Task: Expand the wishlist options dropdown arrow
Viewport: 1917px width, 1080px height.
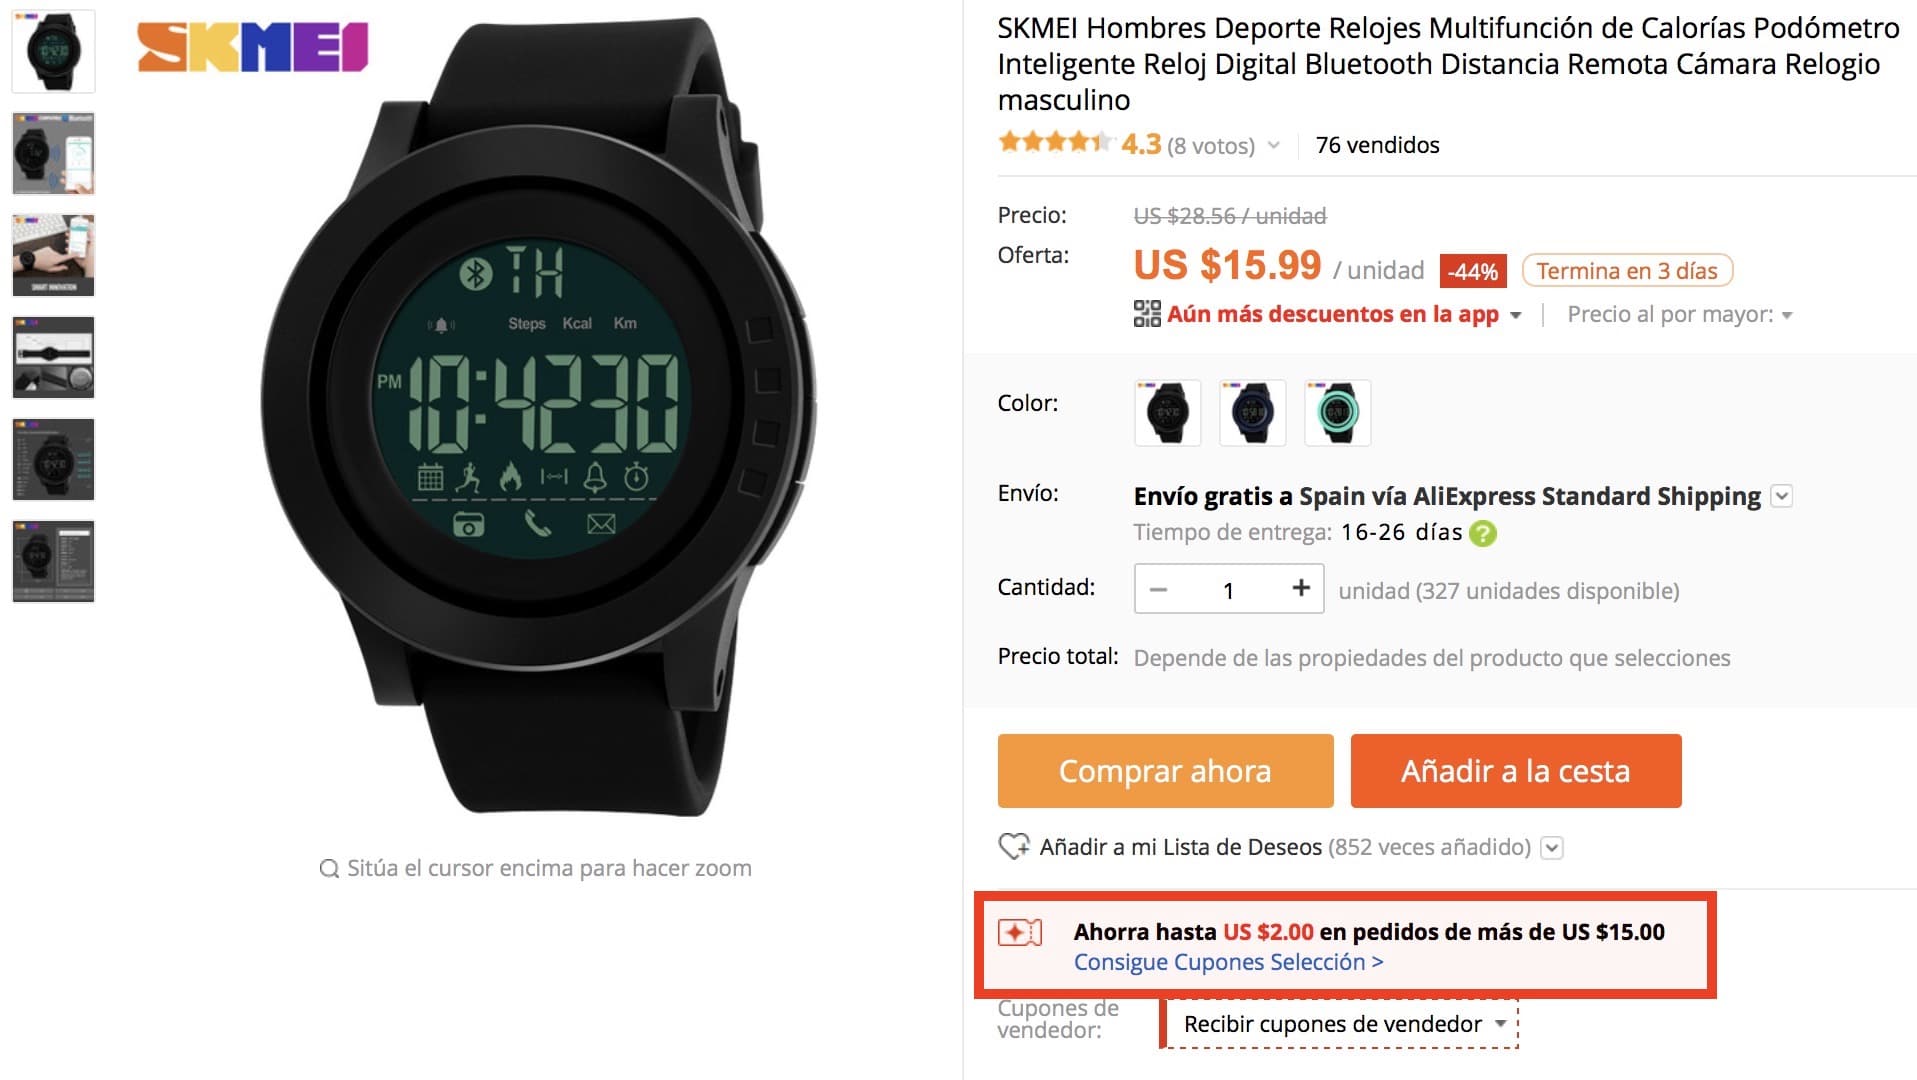Action: point(1551,848)
